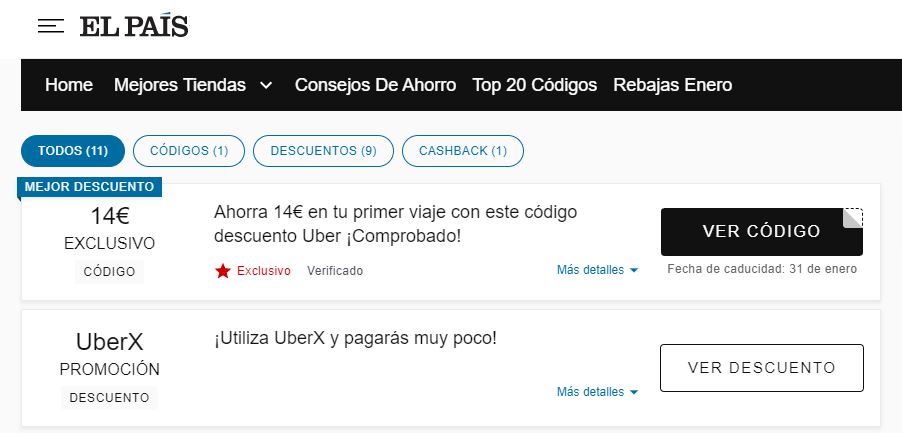Viewport: 902px width, 433px height.
Task: Click the EL PAÍS logo
Action: tap(134, 27)
